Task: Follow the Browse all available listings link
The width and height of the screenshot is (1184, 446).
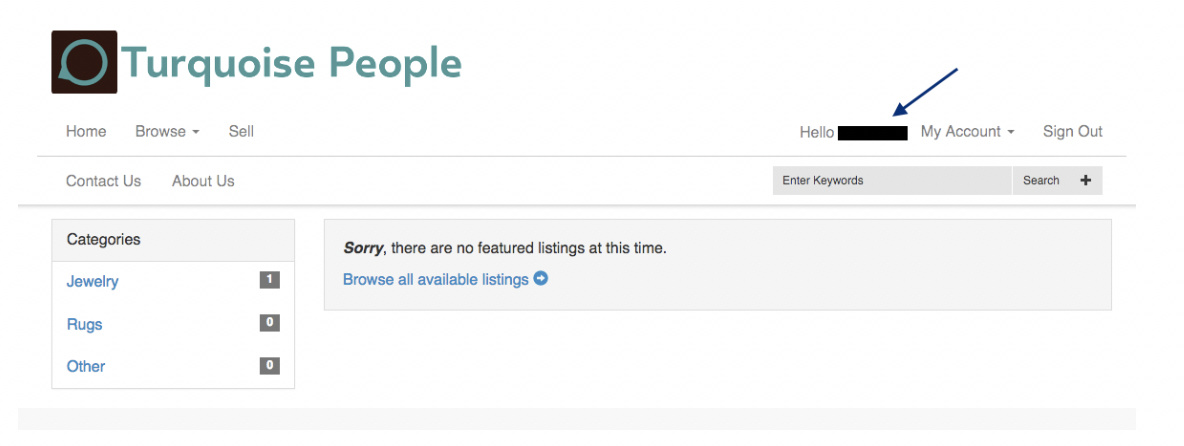Action: [x=436, y=279]
